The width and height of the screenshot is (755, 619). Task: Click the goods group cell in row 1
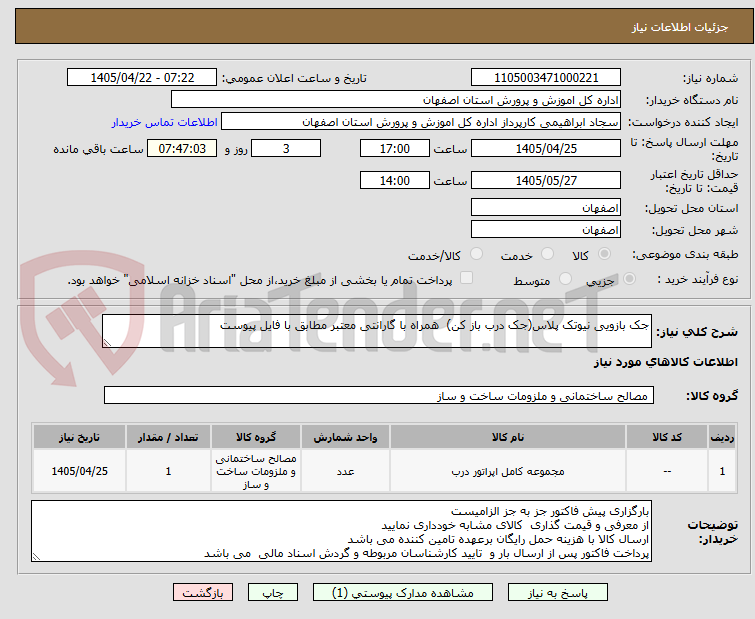coord(256,471)
